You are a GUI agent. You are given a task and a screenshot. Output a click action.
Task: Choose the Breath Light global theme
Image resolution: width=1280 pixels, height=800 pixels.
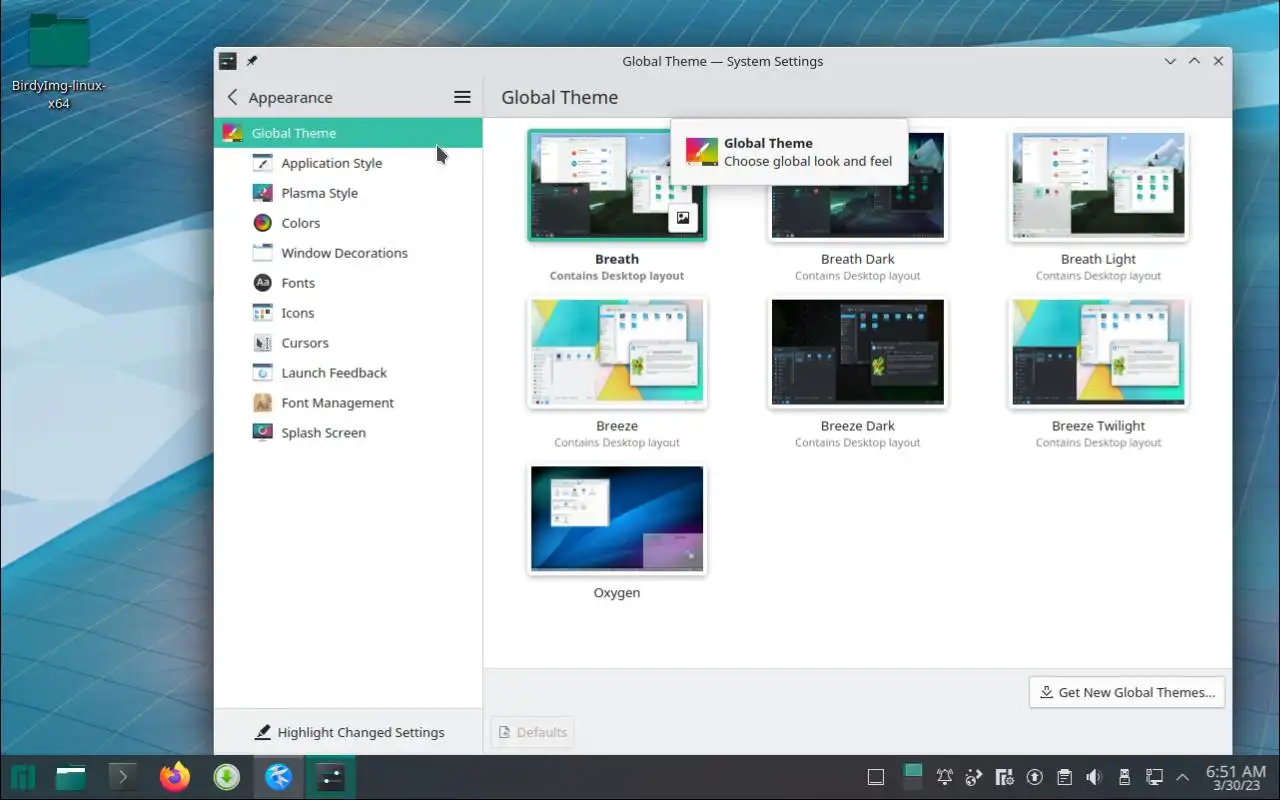click(1098, 205)
